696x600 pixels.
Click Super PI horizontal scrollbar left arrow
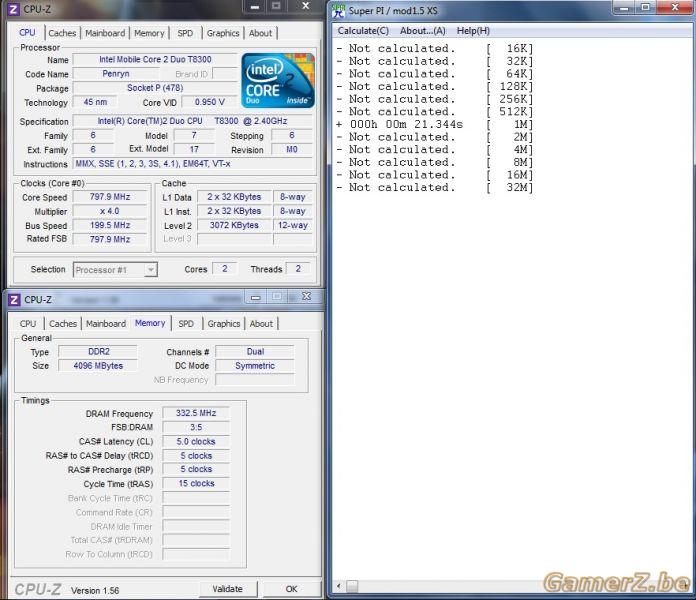click(339, 586)
